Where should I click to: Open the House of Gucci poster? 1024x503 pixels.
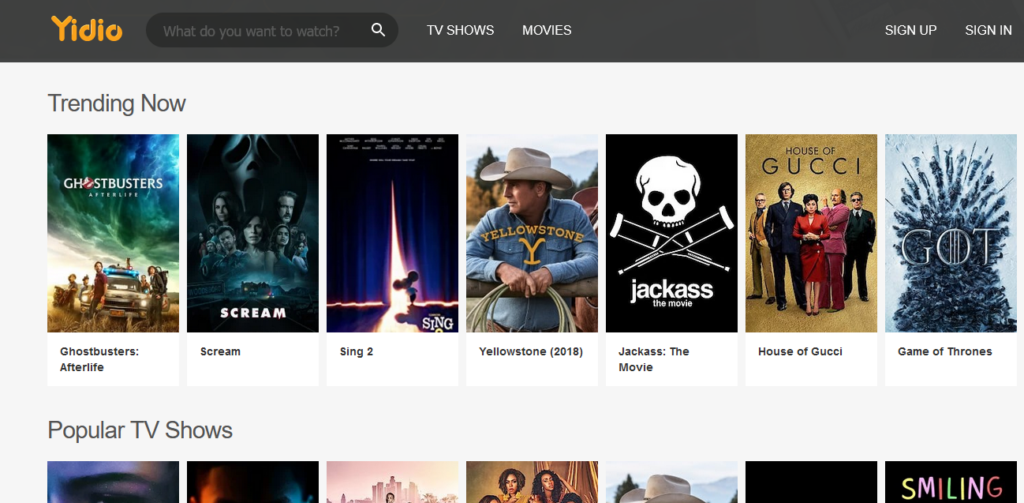(811, 233)
